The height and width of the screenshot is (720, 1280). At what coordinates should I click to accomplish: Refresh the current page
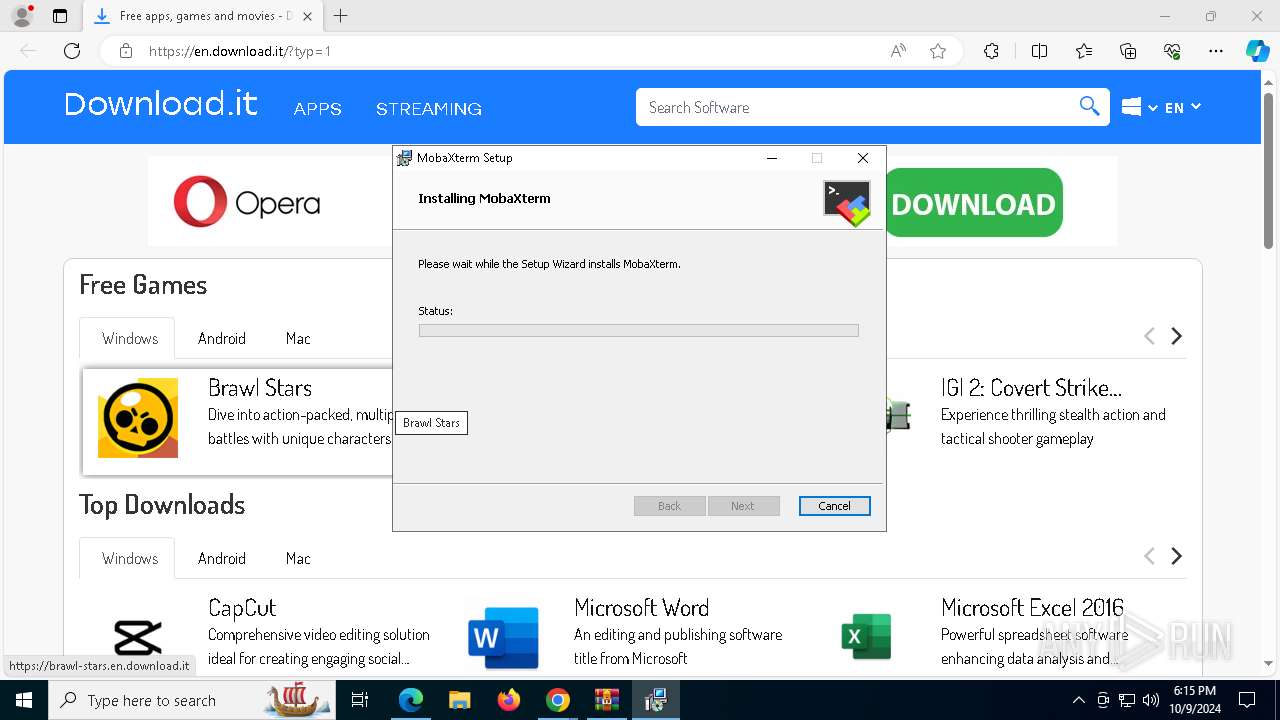72,51
